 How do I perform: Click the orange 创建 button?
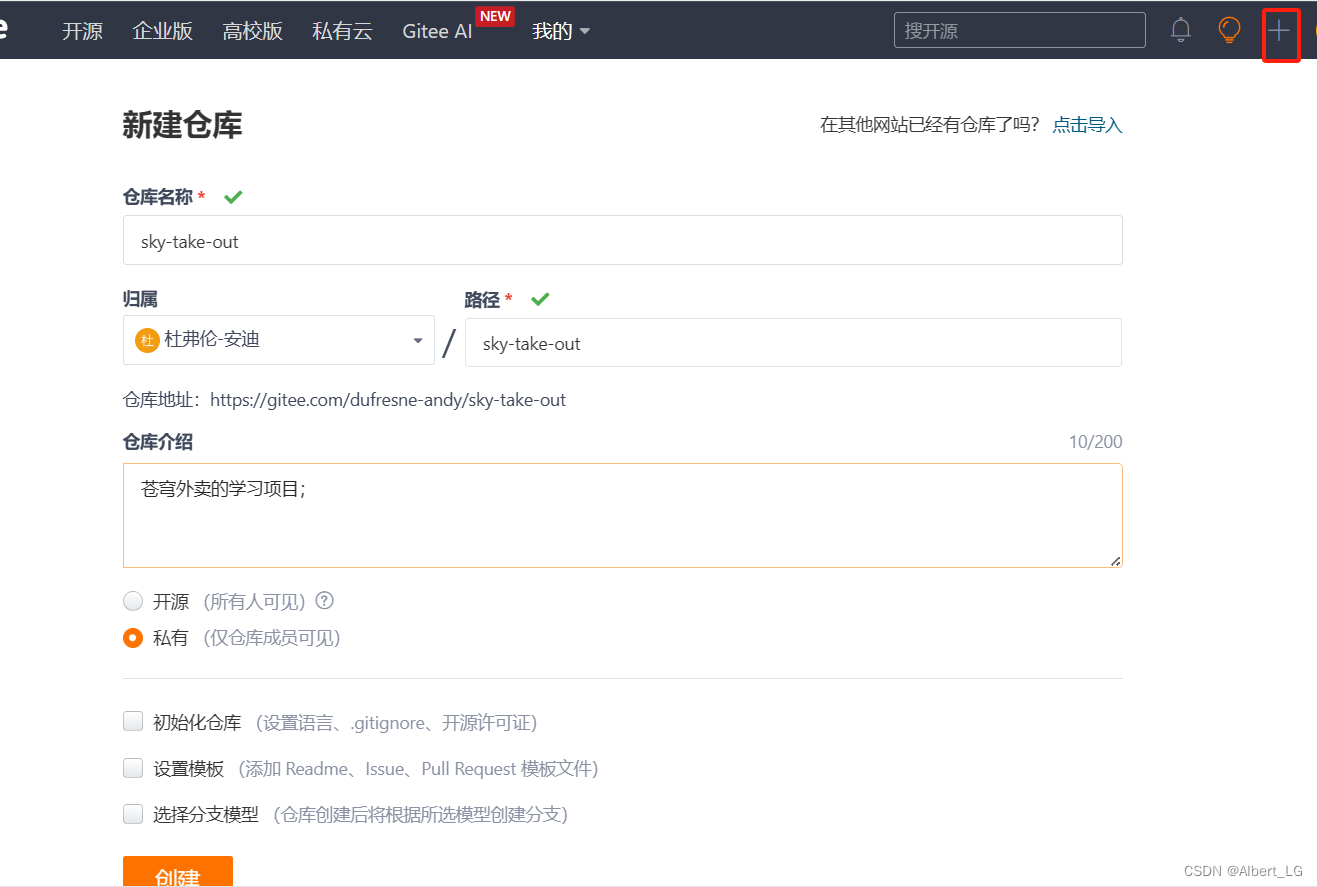click(x=178, y=871)
